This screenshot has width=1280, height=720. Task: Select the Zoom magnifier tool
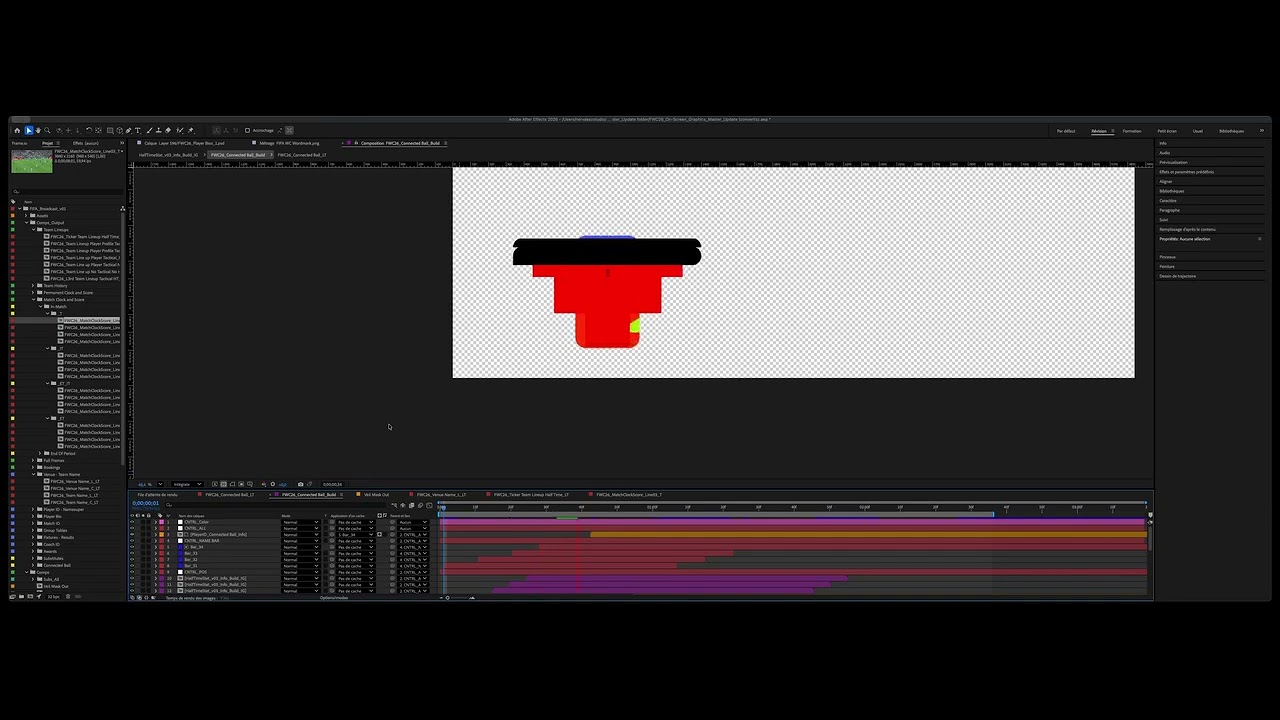(47, 130)
